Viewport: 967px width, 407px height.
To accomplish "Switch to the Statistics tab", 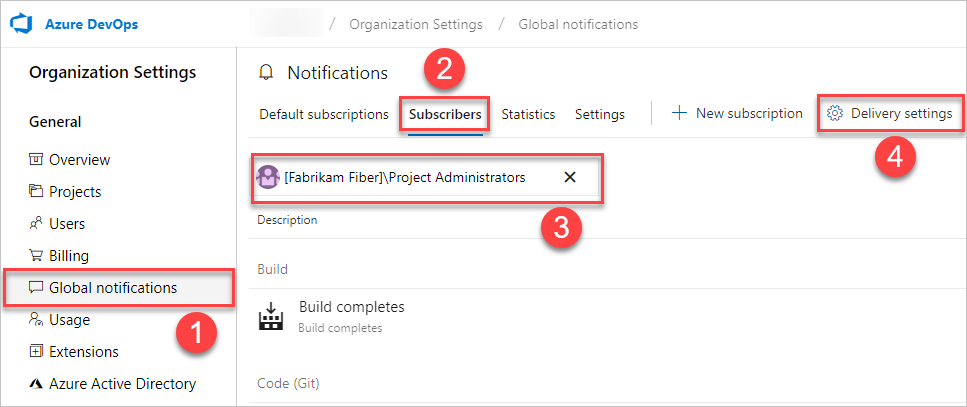I will pos(528,114).
